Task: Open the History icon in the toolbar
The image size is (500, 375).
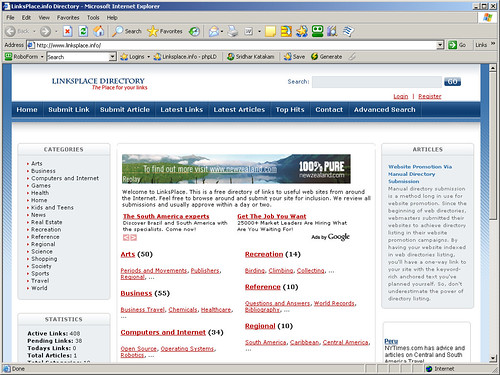Action: [x=194, y=31]
